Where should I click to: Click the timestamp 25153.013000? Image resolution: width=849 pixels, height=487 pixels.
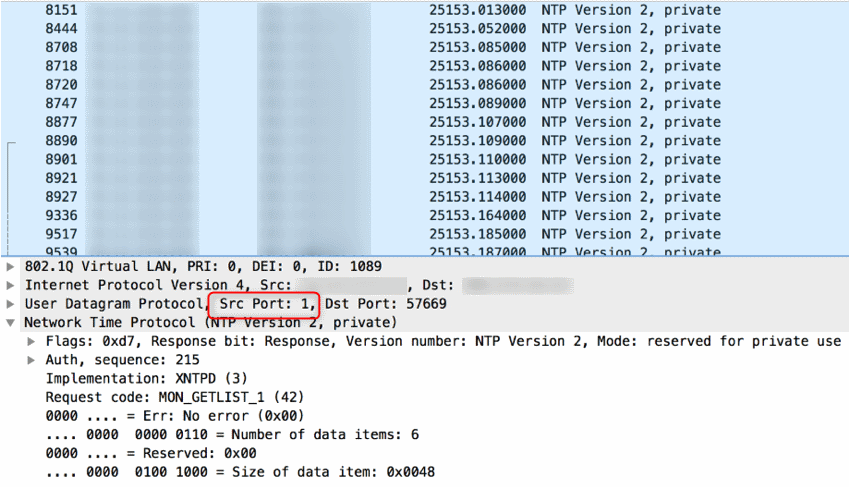478,10
